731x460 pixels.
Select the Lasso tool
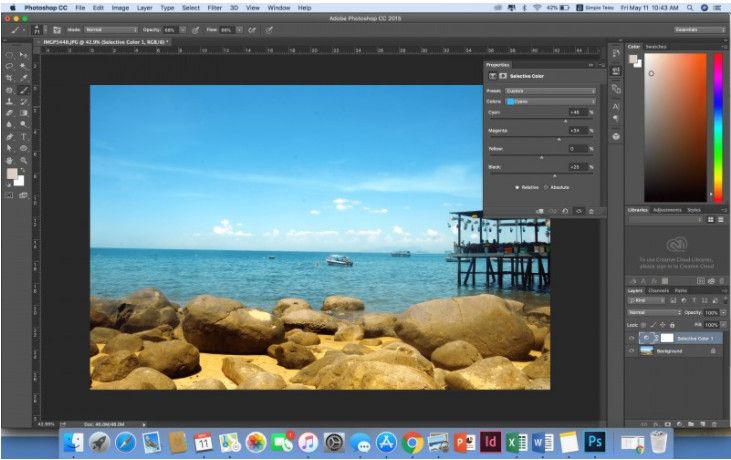(x=9, y=67)
